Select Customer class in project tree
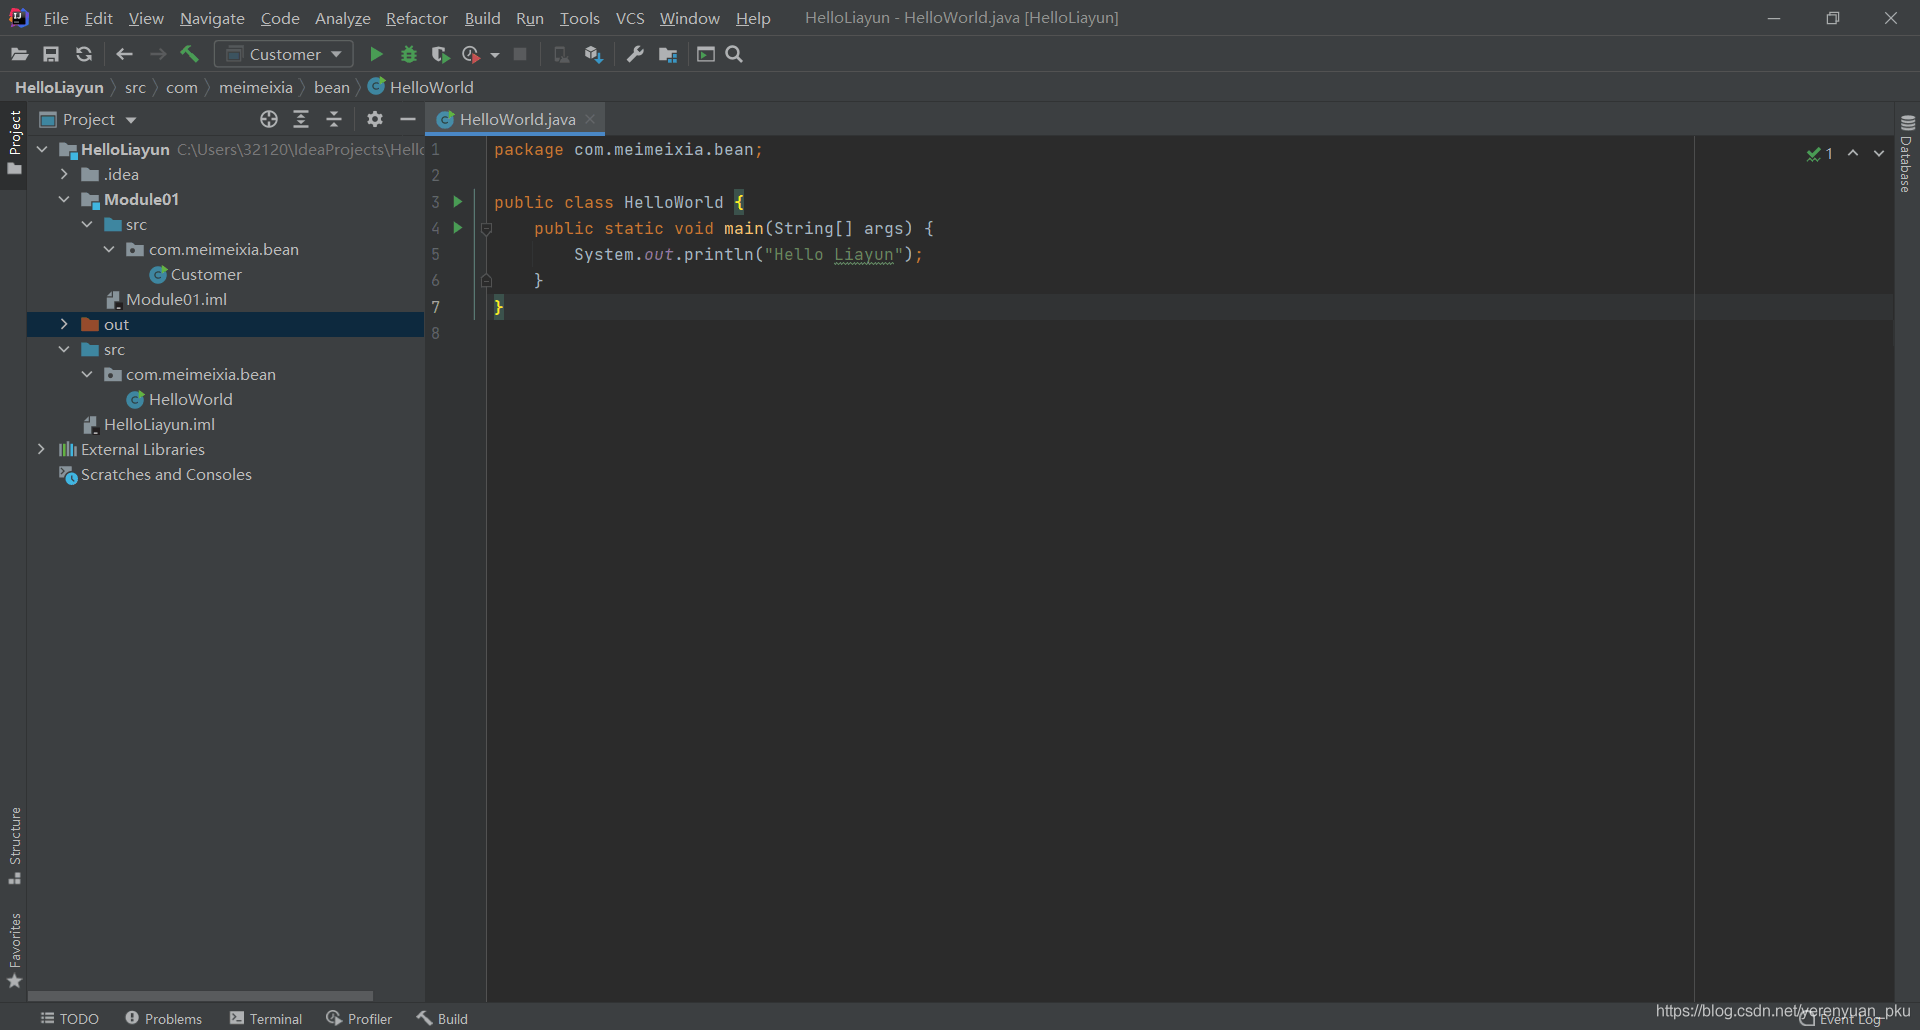 pyautogui.click(x=205, y=274)
